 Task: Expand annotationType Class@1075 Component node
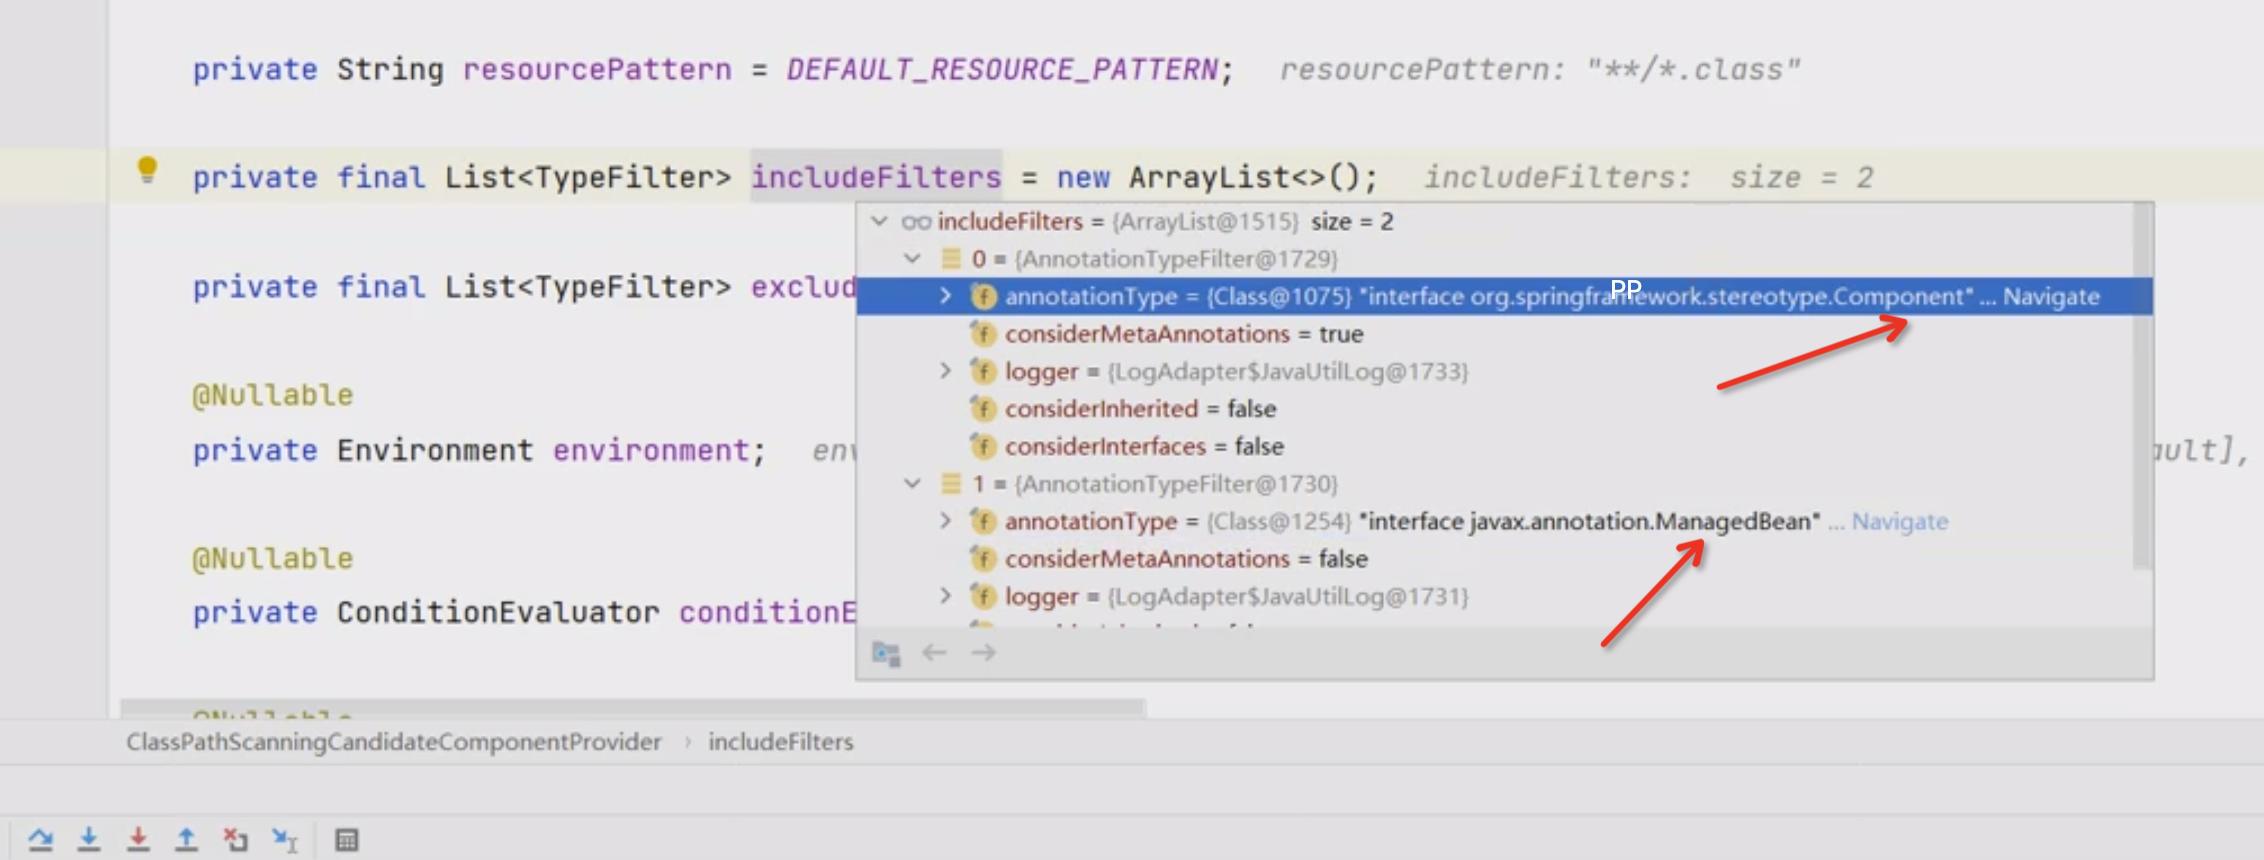945,296
